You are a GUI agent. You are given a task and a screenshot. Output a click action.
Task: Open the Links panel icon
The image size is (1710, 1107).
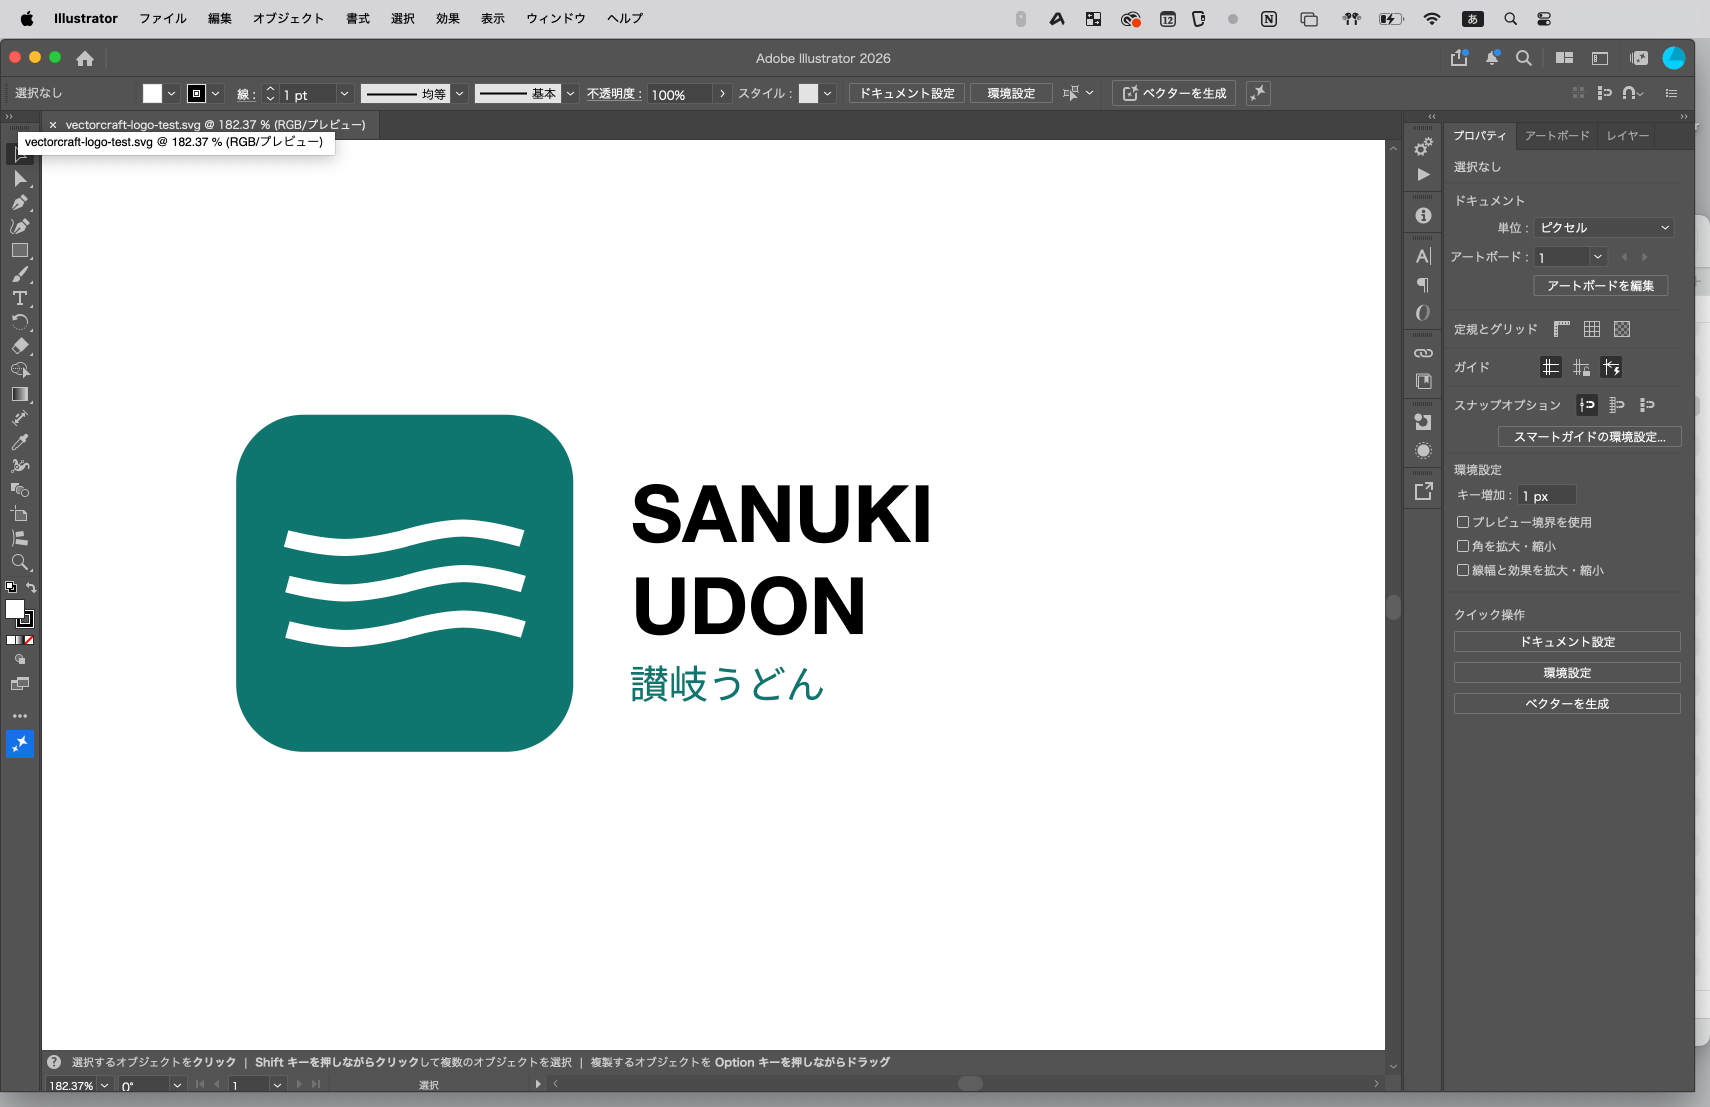(x=1423, y=353)
